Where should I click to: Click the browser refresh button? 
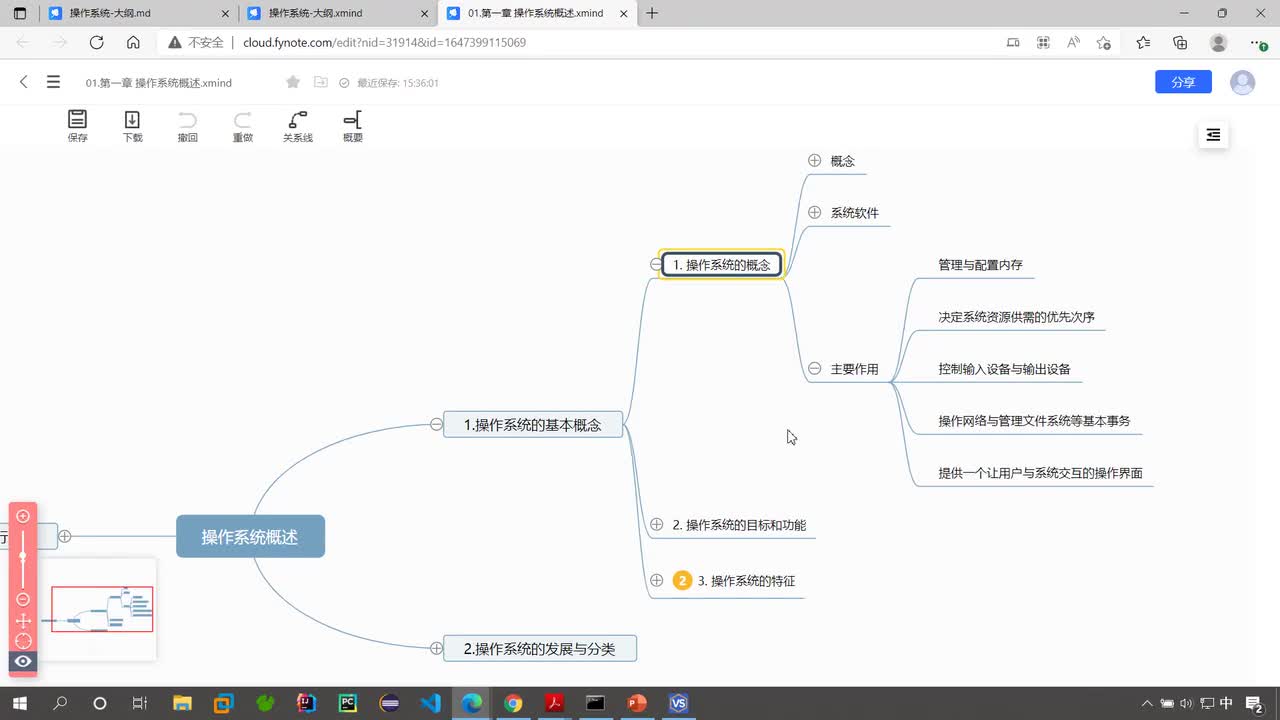pos(96,42)
